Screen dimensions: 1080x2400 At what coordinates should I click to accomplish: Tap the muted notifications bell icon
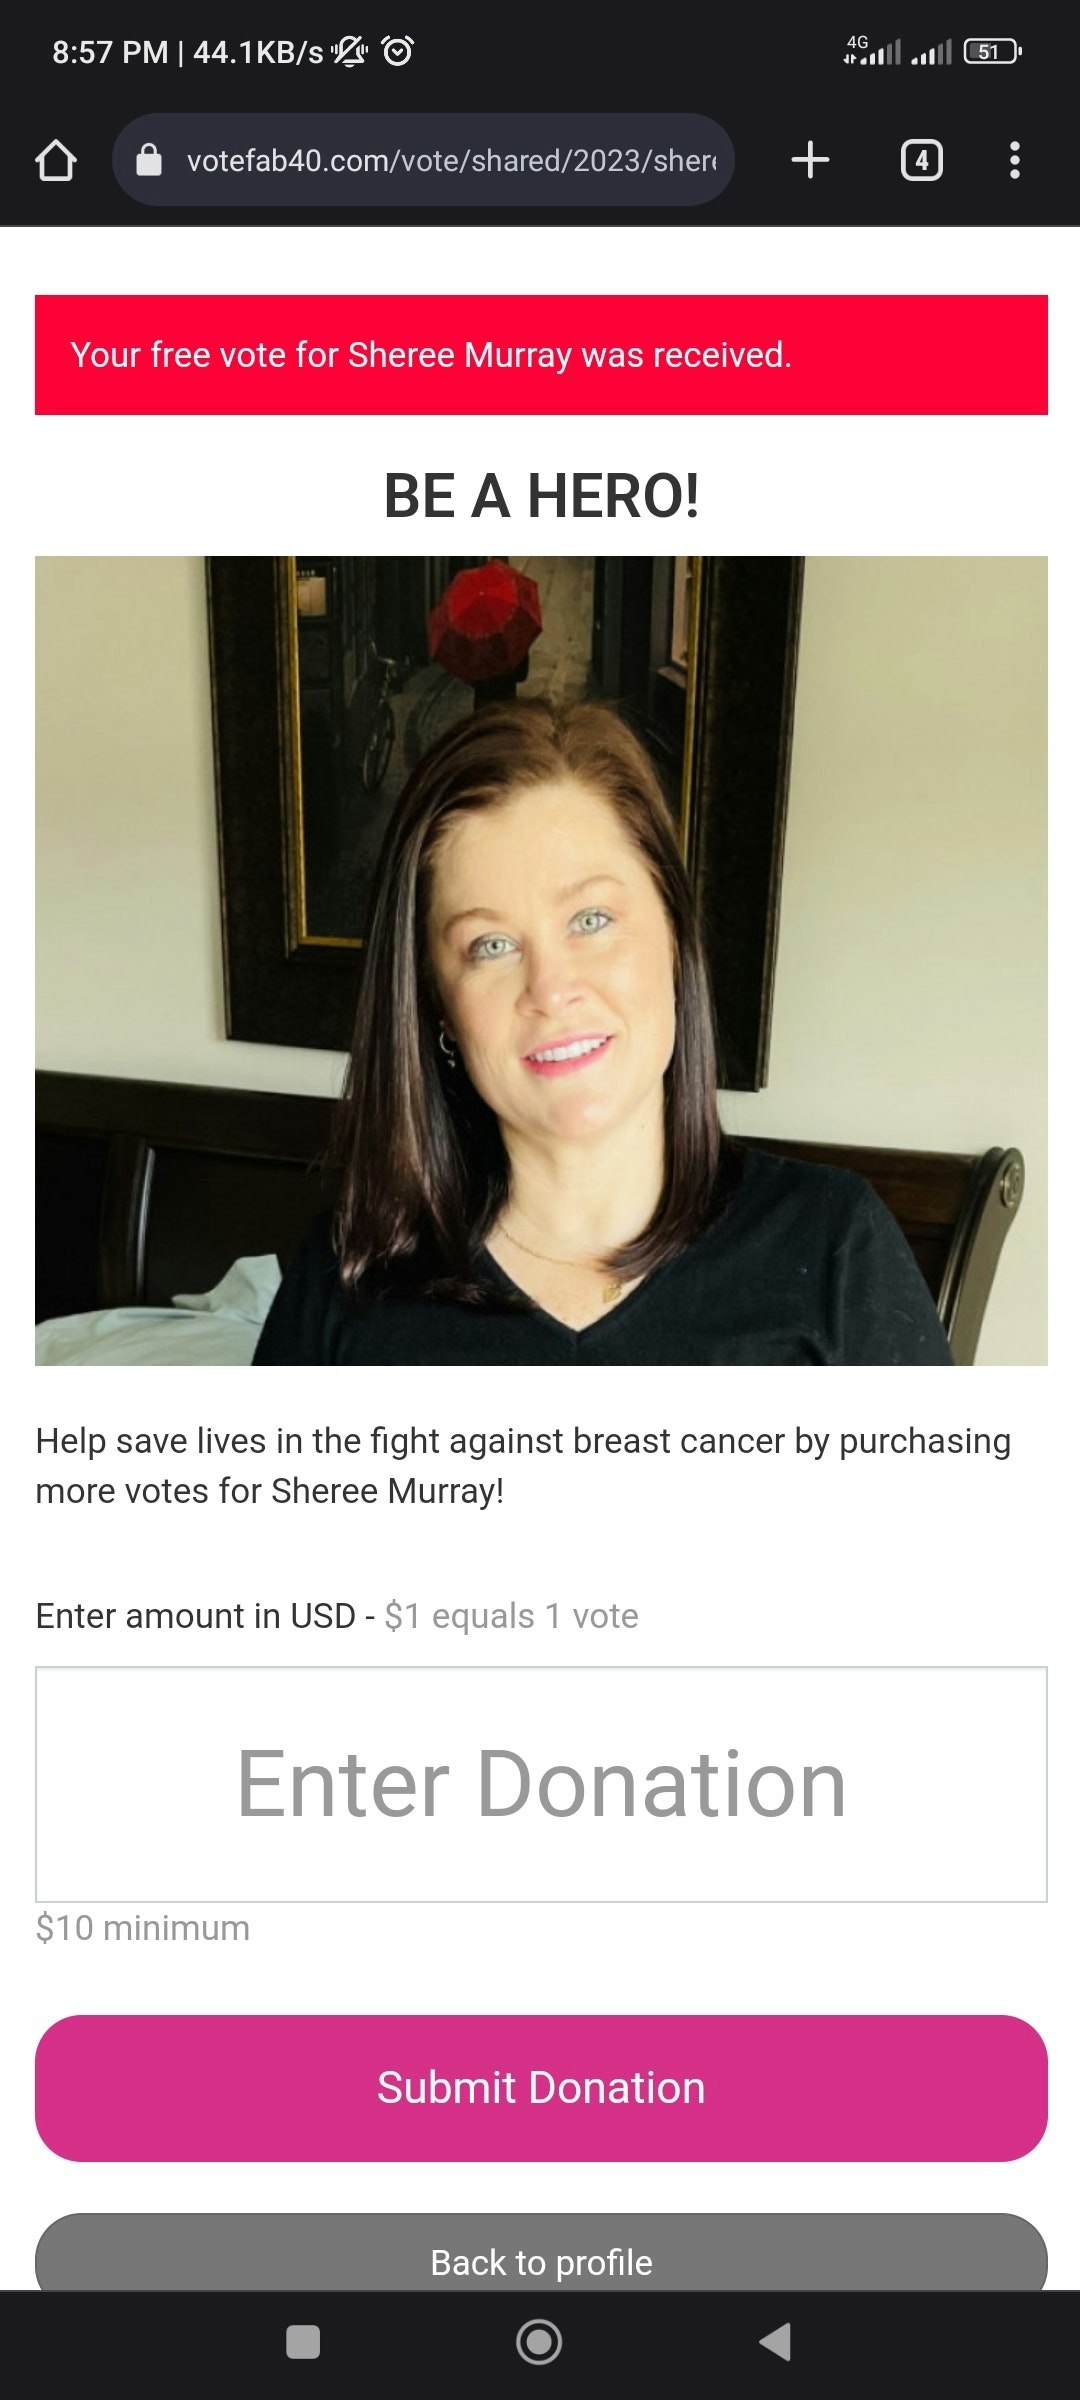350,51
